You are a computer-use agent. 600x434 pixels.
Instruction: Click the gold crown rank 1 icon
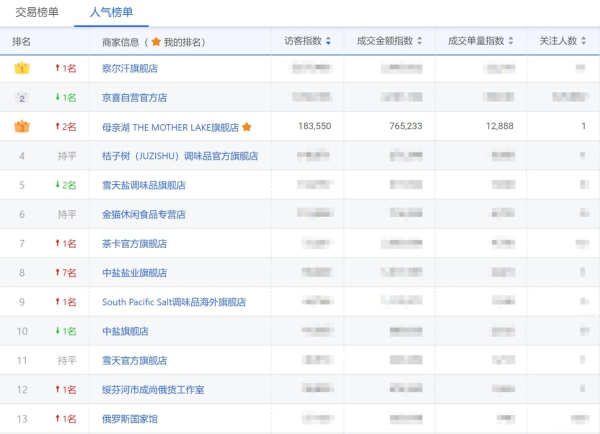[x=22, y=68]
